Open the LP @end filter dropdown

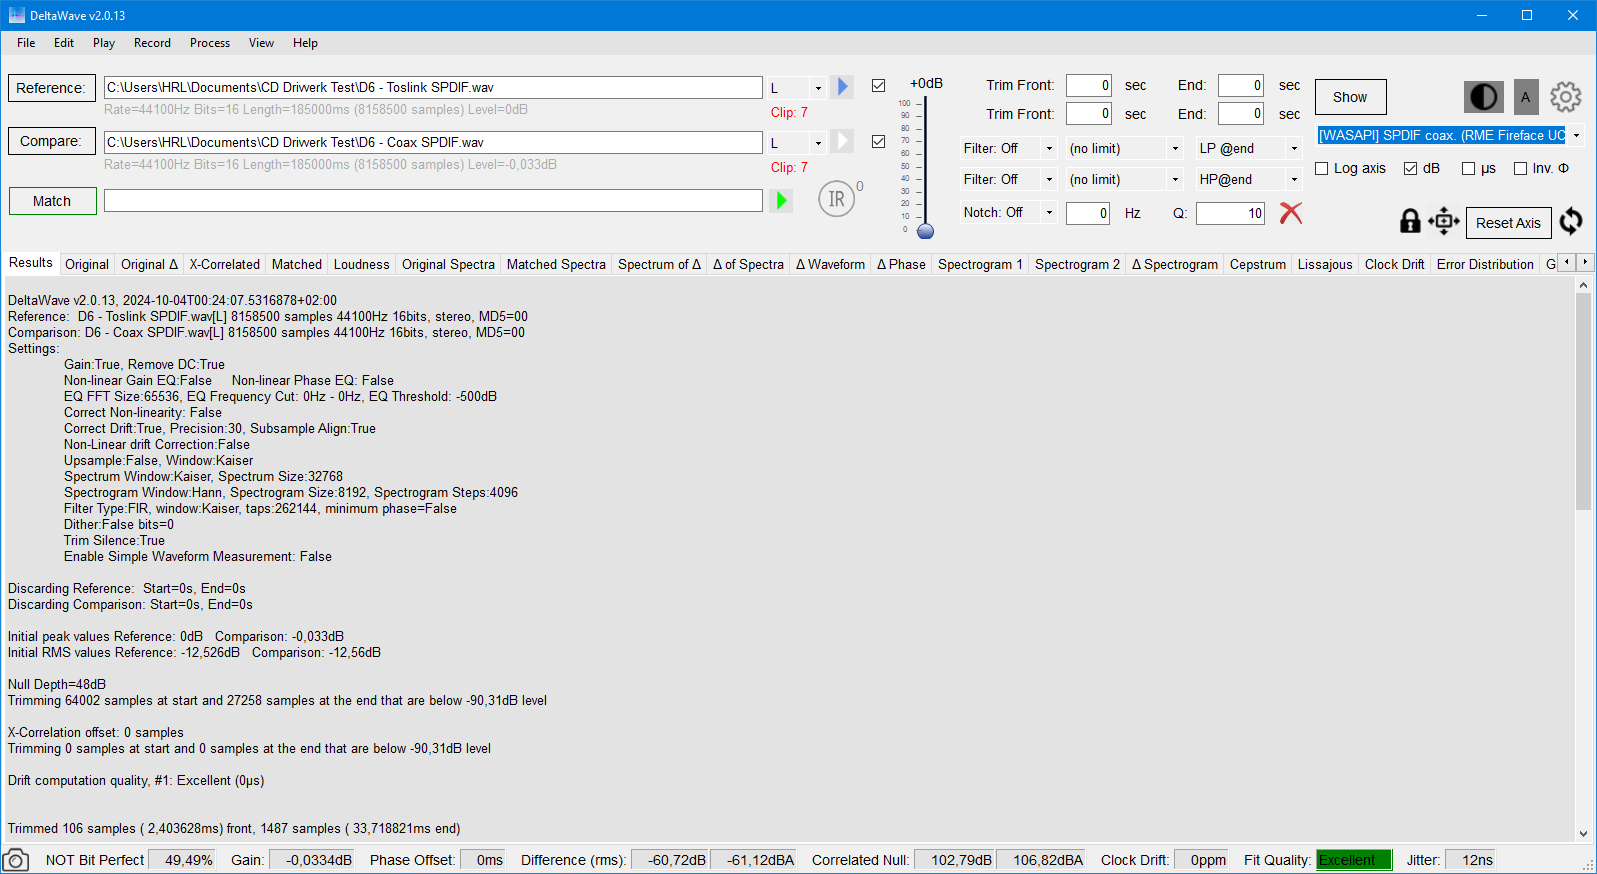pyautogui.click(x=1294, y=149)
